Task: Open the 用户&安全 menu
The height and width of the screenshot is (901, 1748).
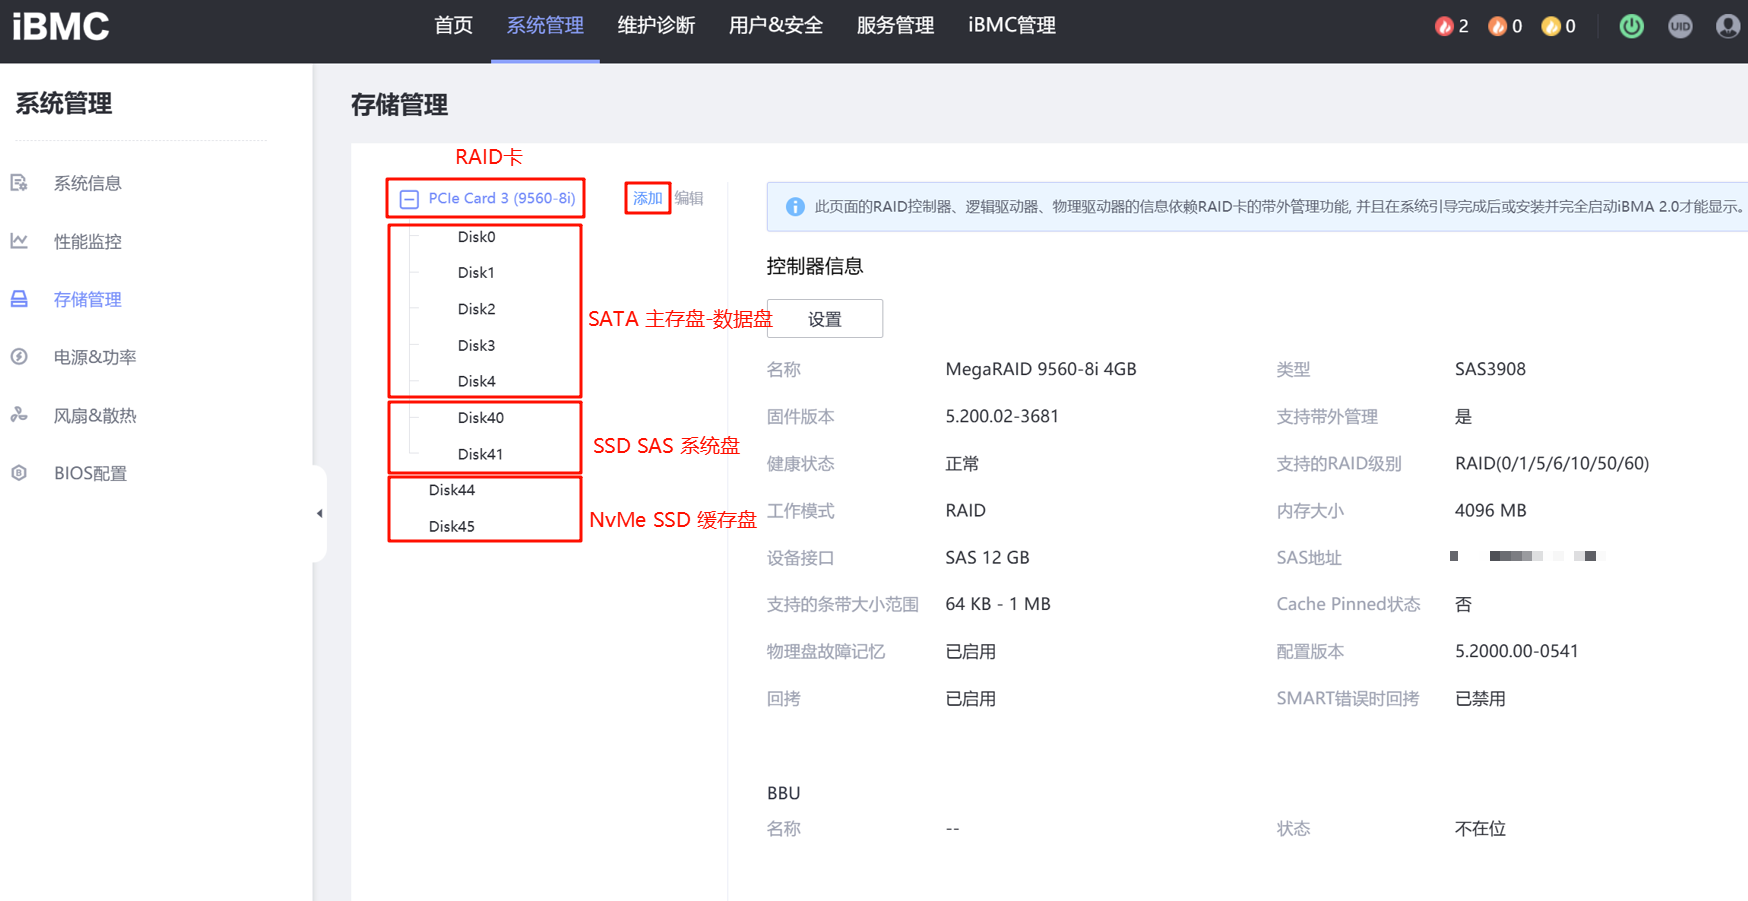Action: pos(775,26)
